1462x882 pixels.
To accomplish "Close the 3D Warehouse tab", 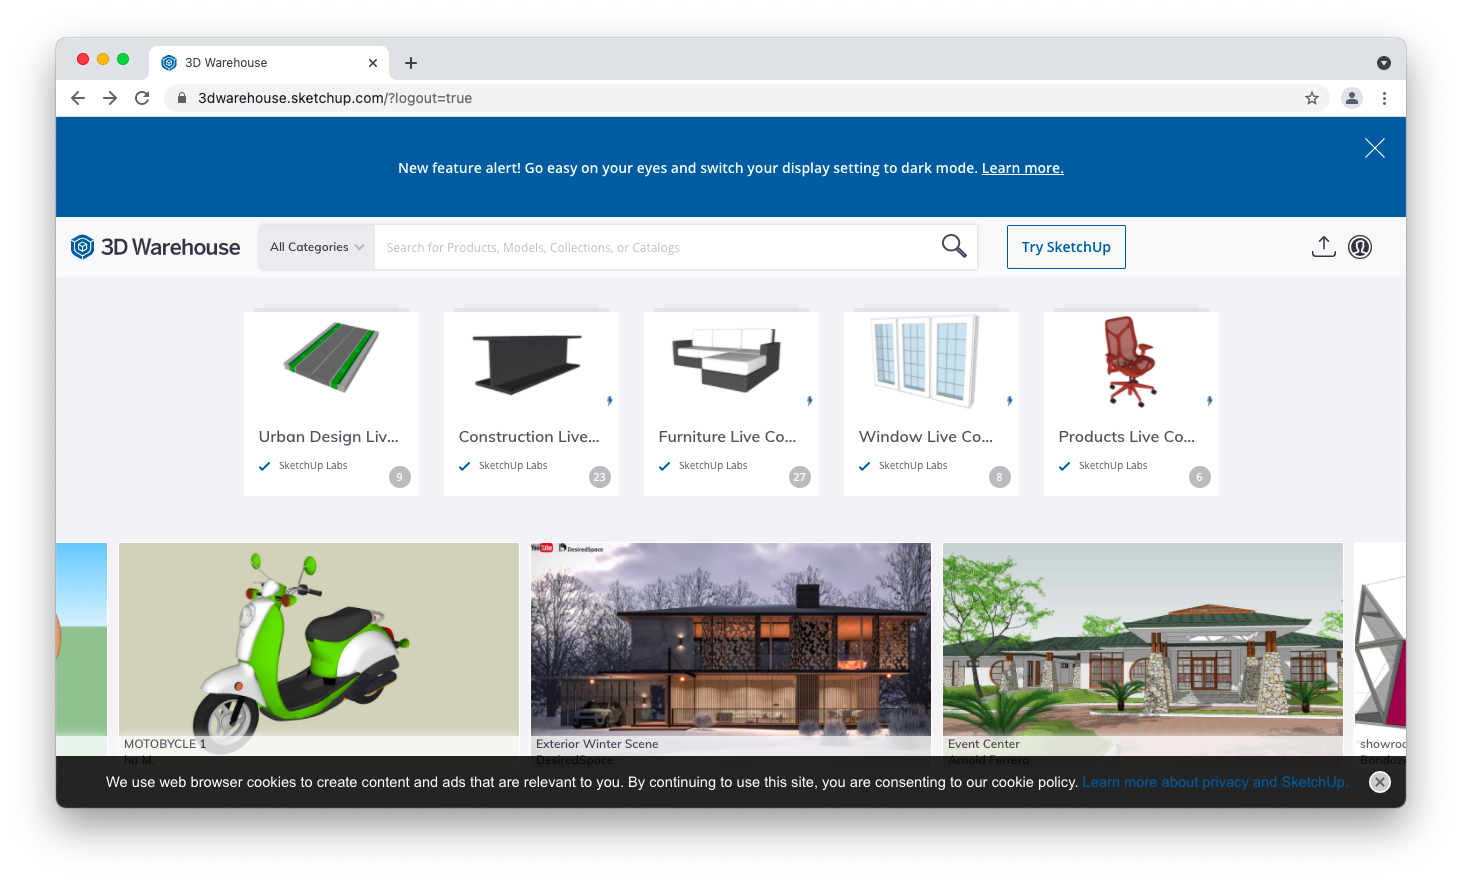I will (373, 63).
